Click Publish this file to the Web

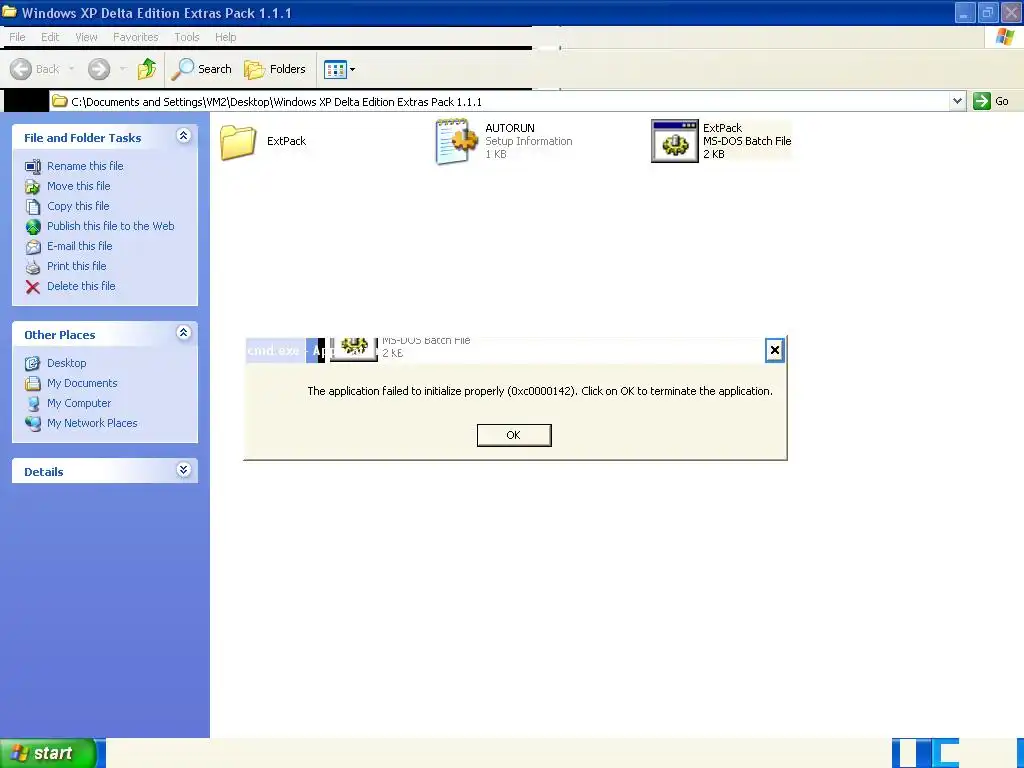110,227
